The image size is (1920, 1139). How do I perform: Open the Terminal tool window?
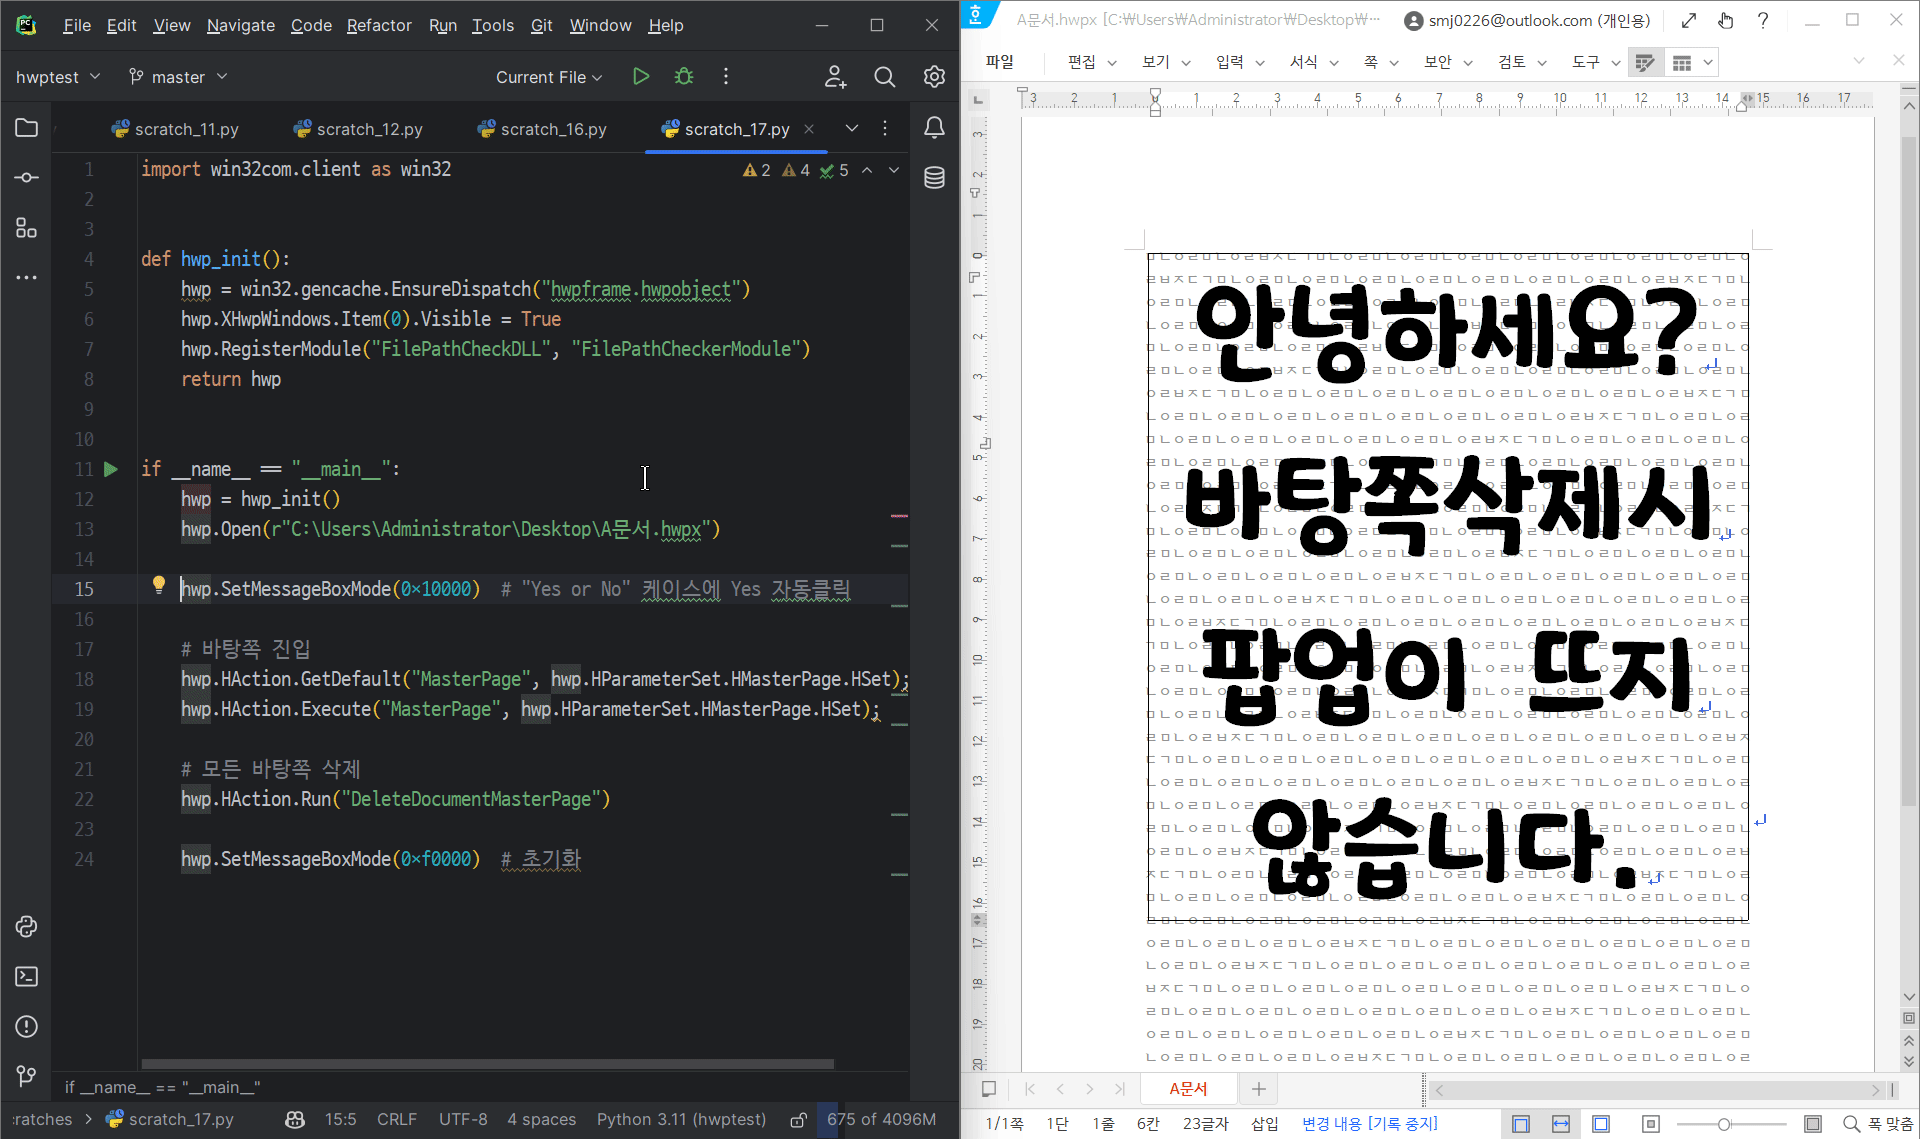pyautogui.click(x=27, y=976)
